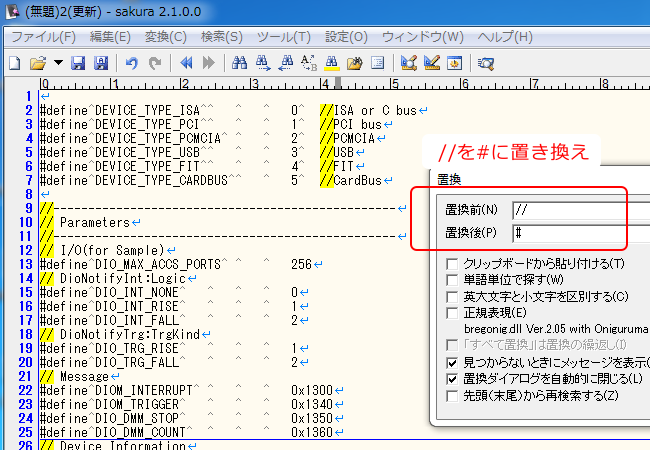Open type-specific settings ruler-pencil icon
650x450 pixels.
tap(432, 63)
